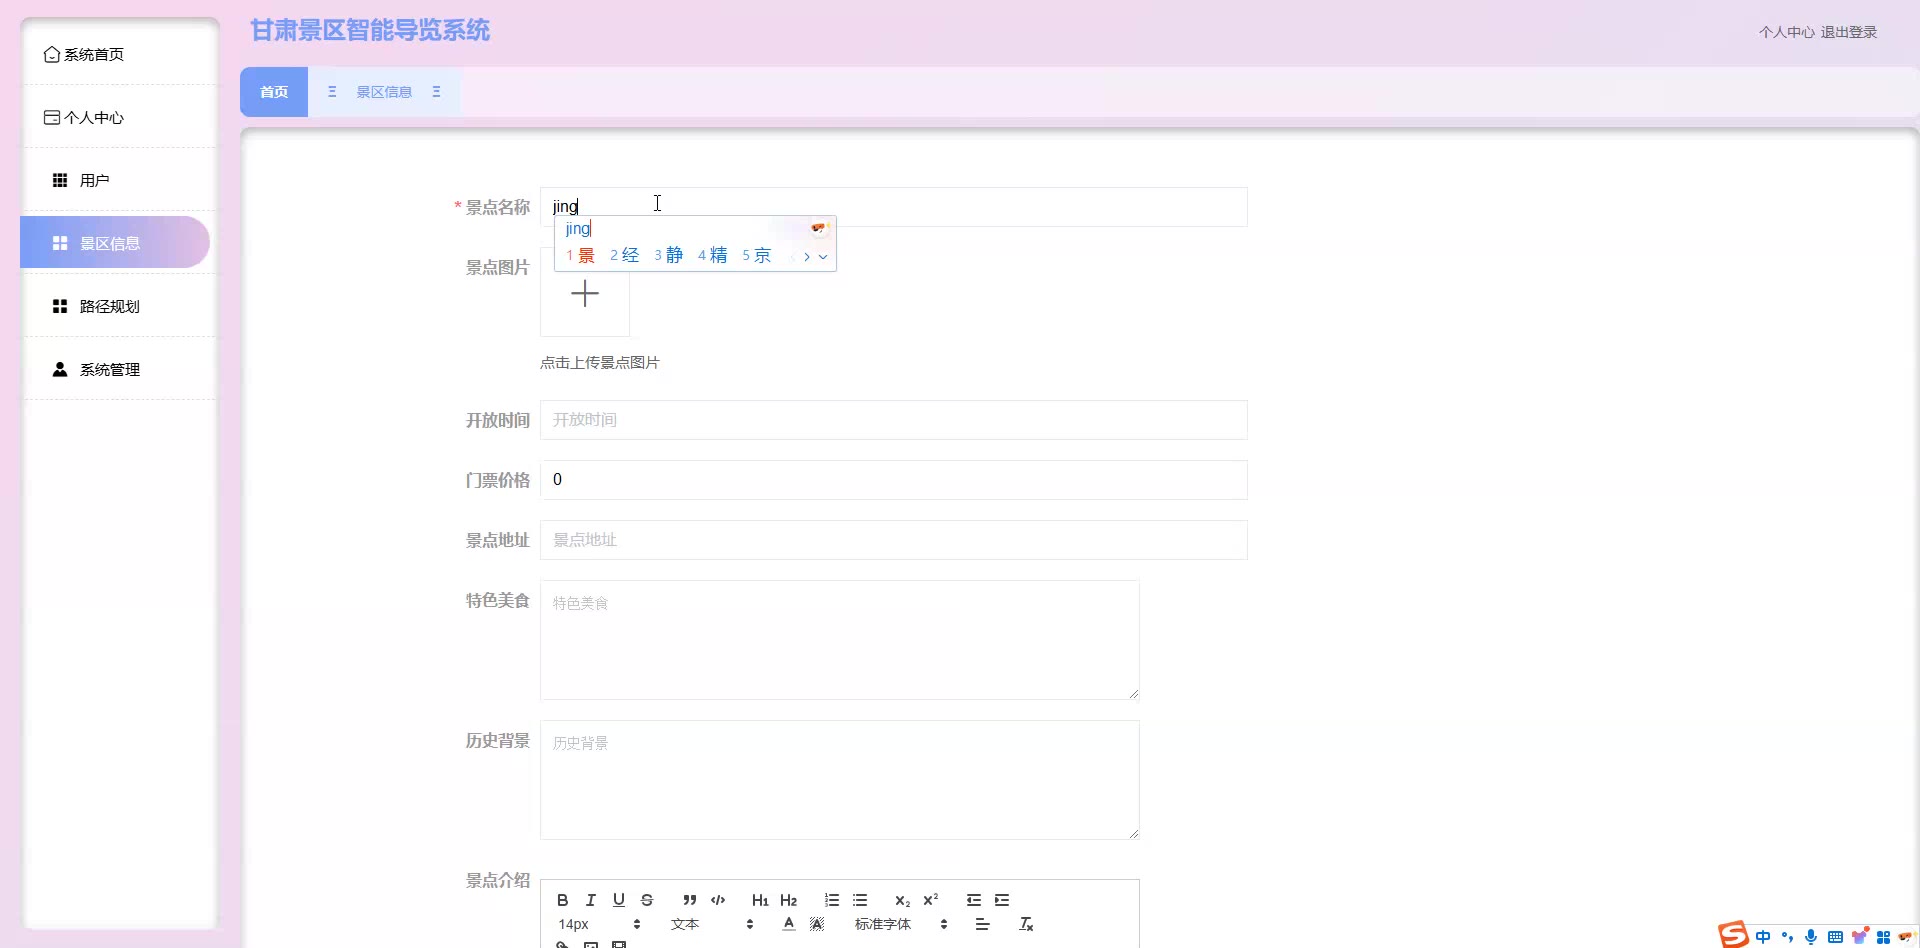Create a bulleted list

pos(860,900)
